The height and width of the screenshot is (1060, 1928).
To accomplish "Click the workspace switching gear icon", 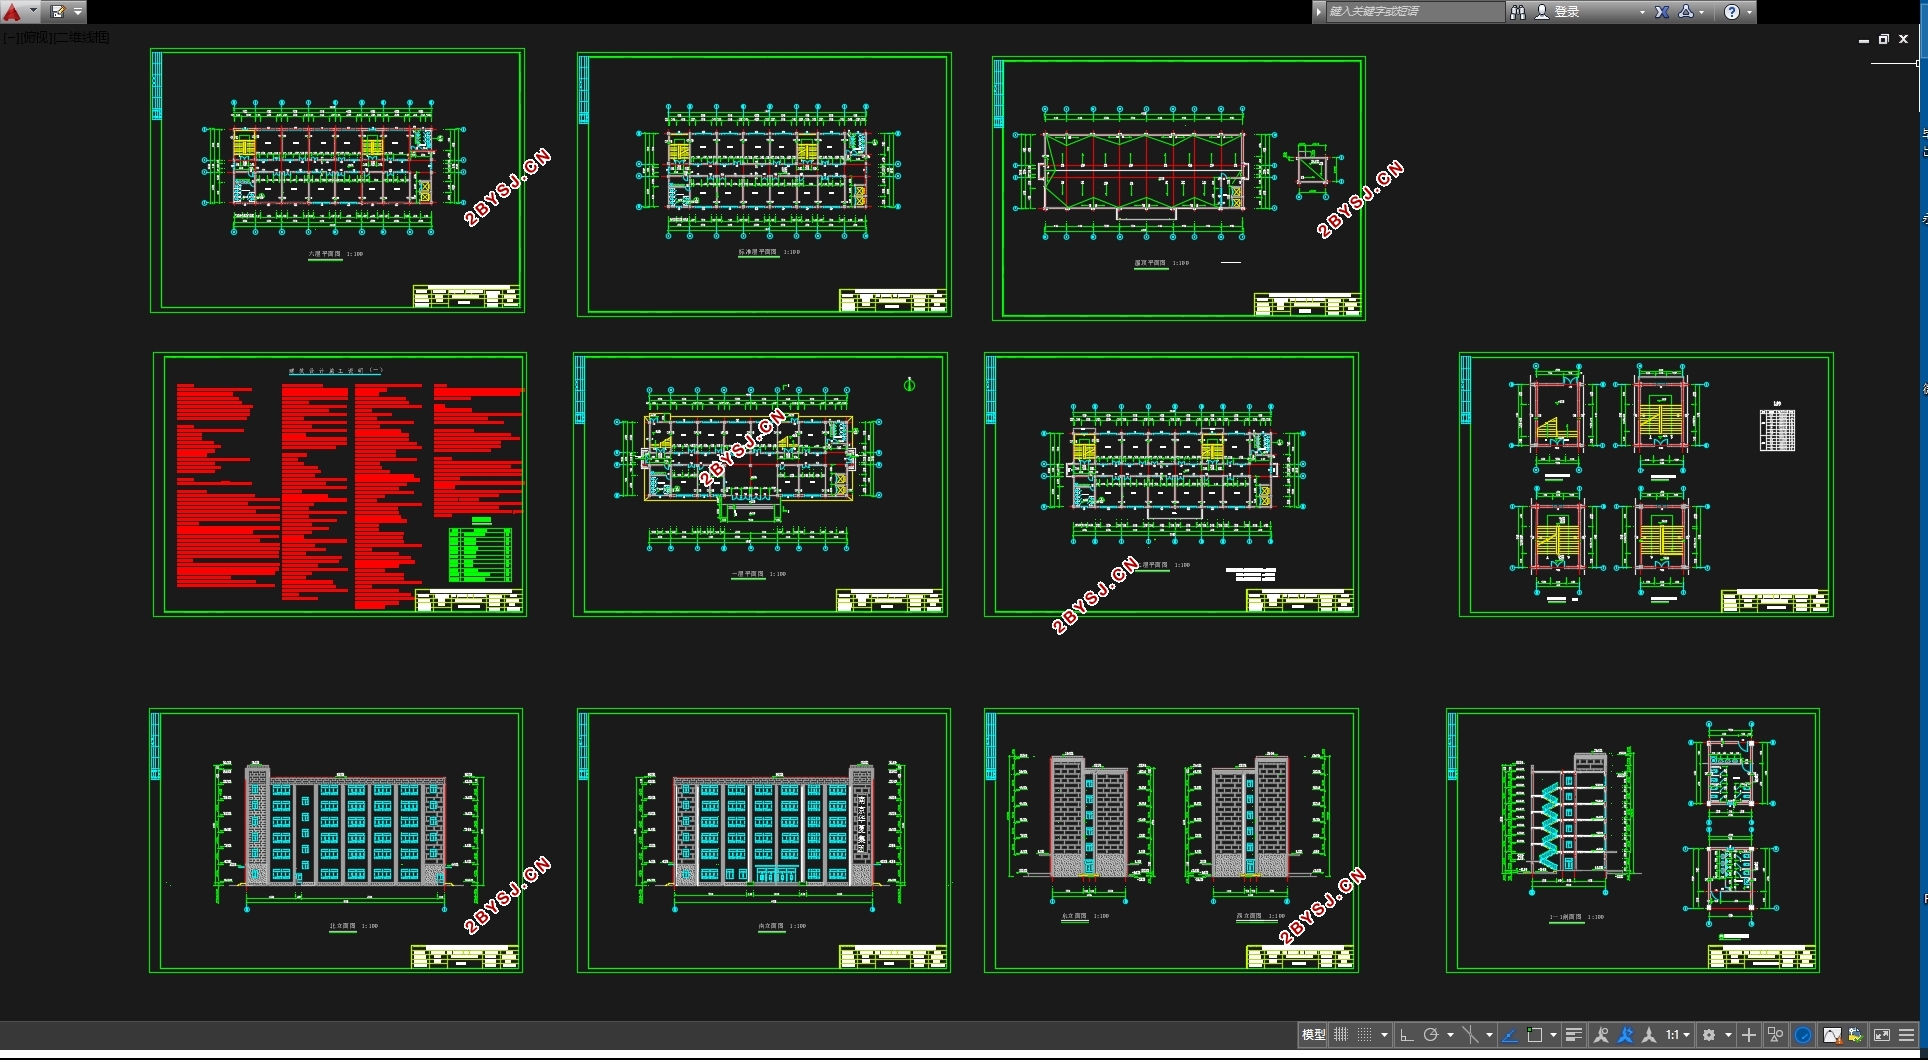I will pyautogui.click(x=1709, y=1035).
